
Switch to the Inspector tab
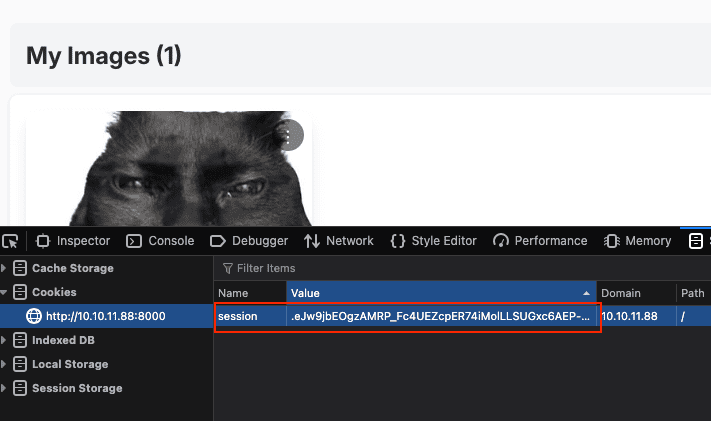point(73,241)
